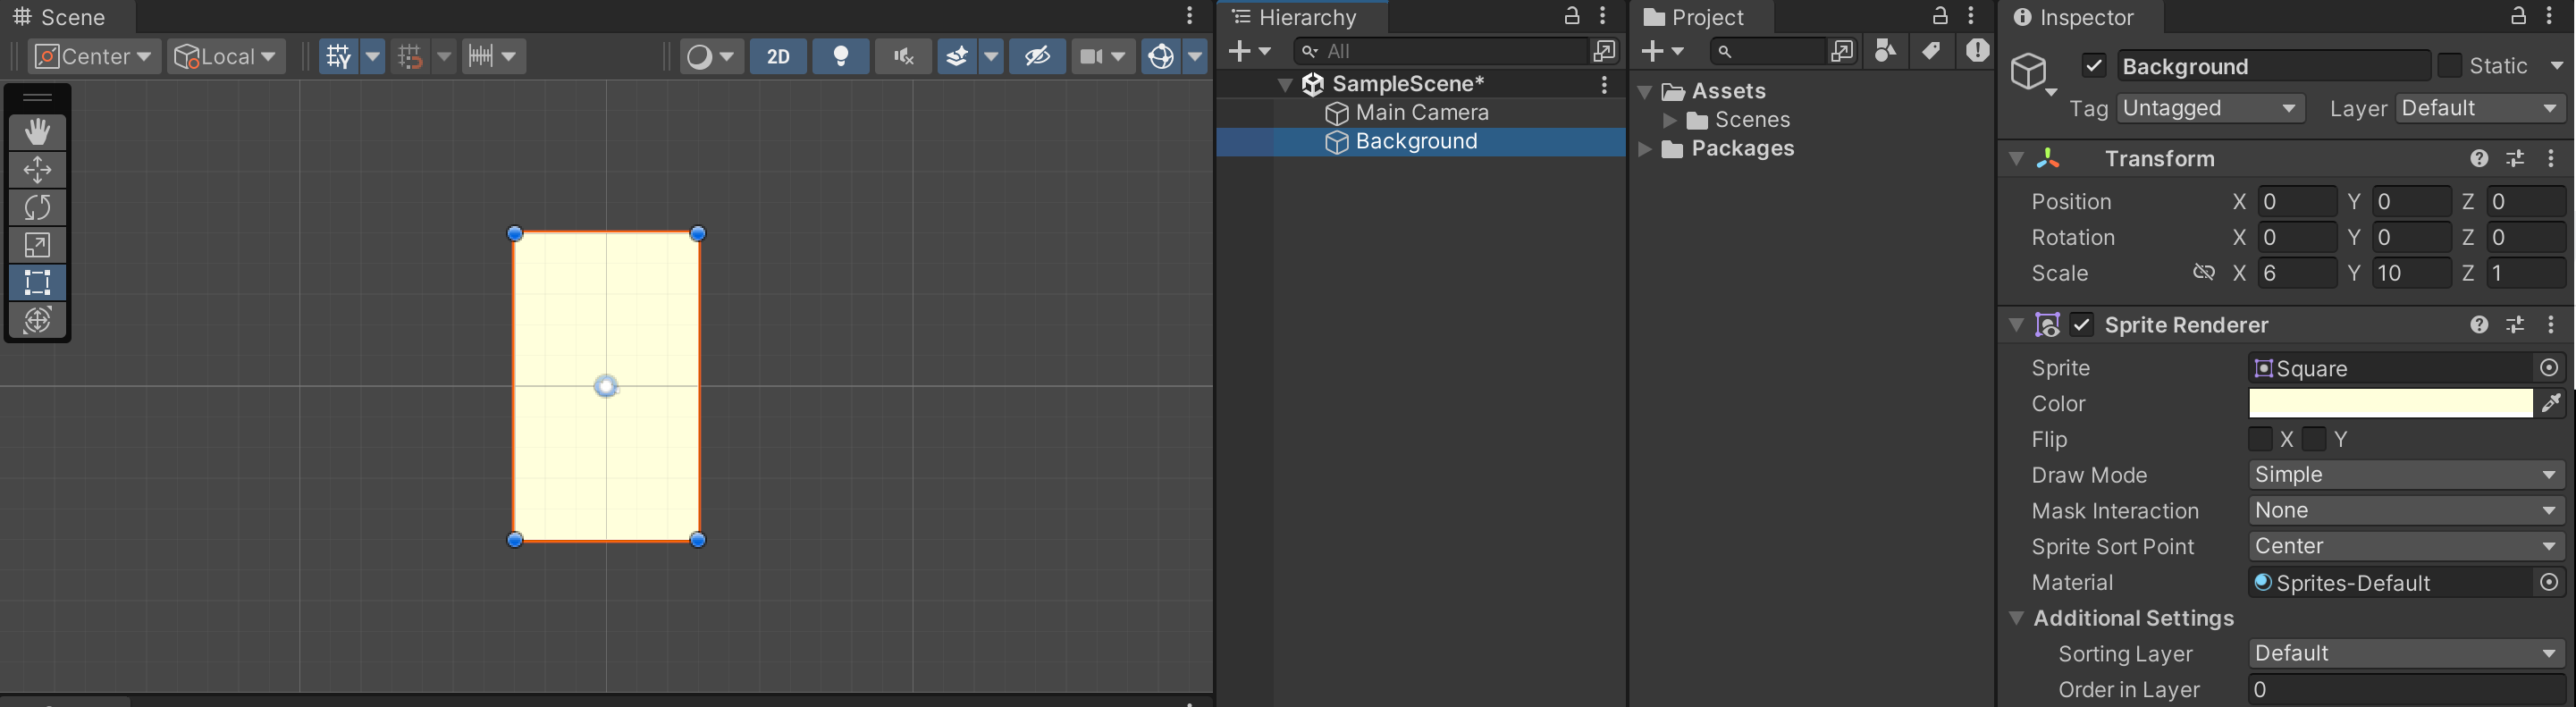2576x707 pixels.
Task: Select the Rotate tool
Action: pos(37,207)
